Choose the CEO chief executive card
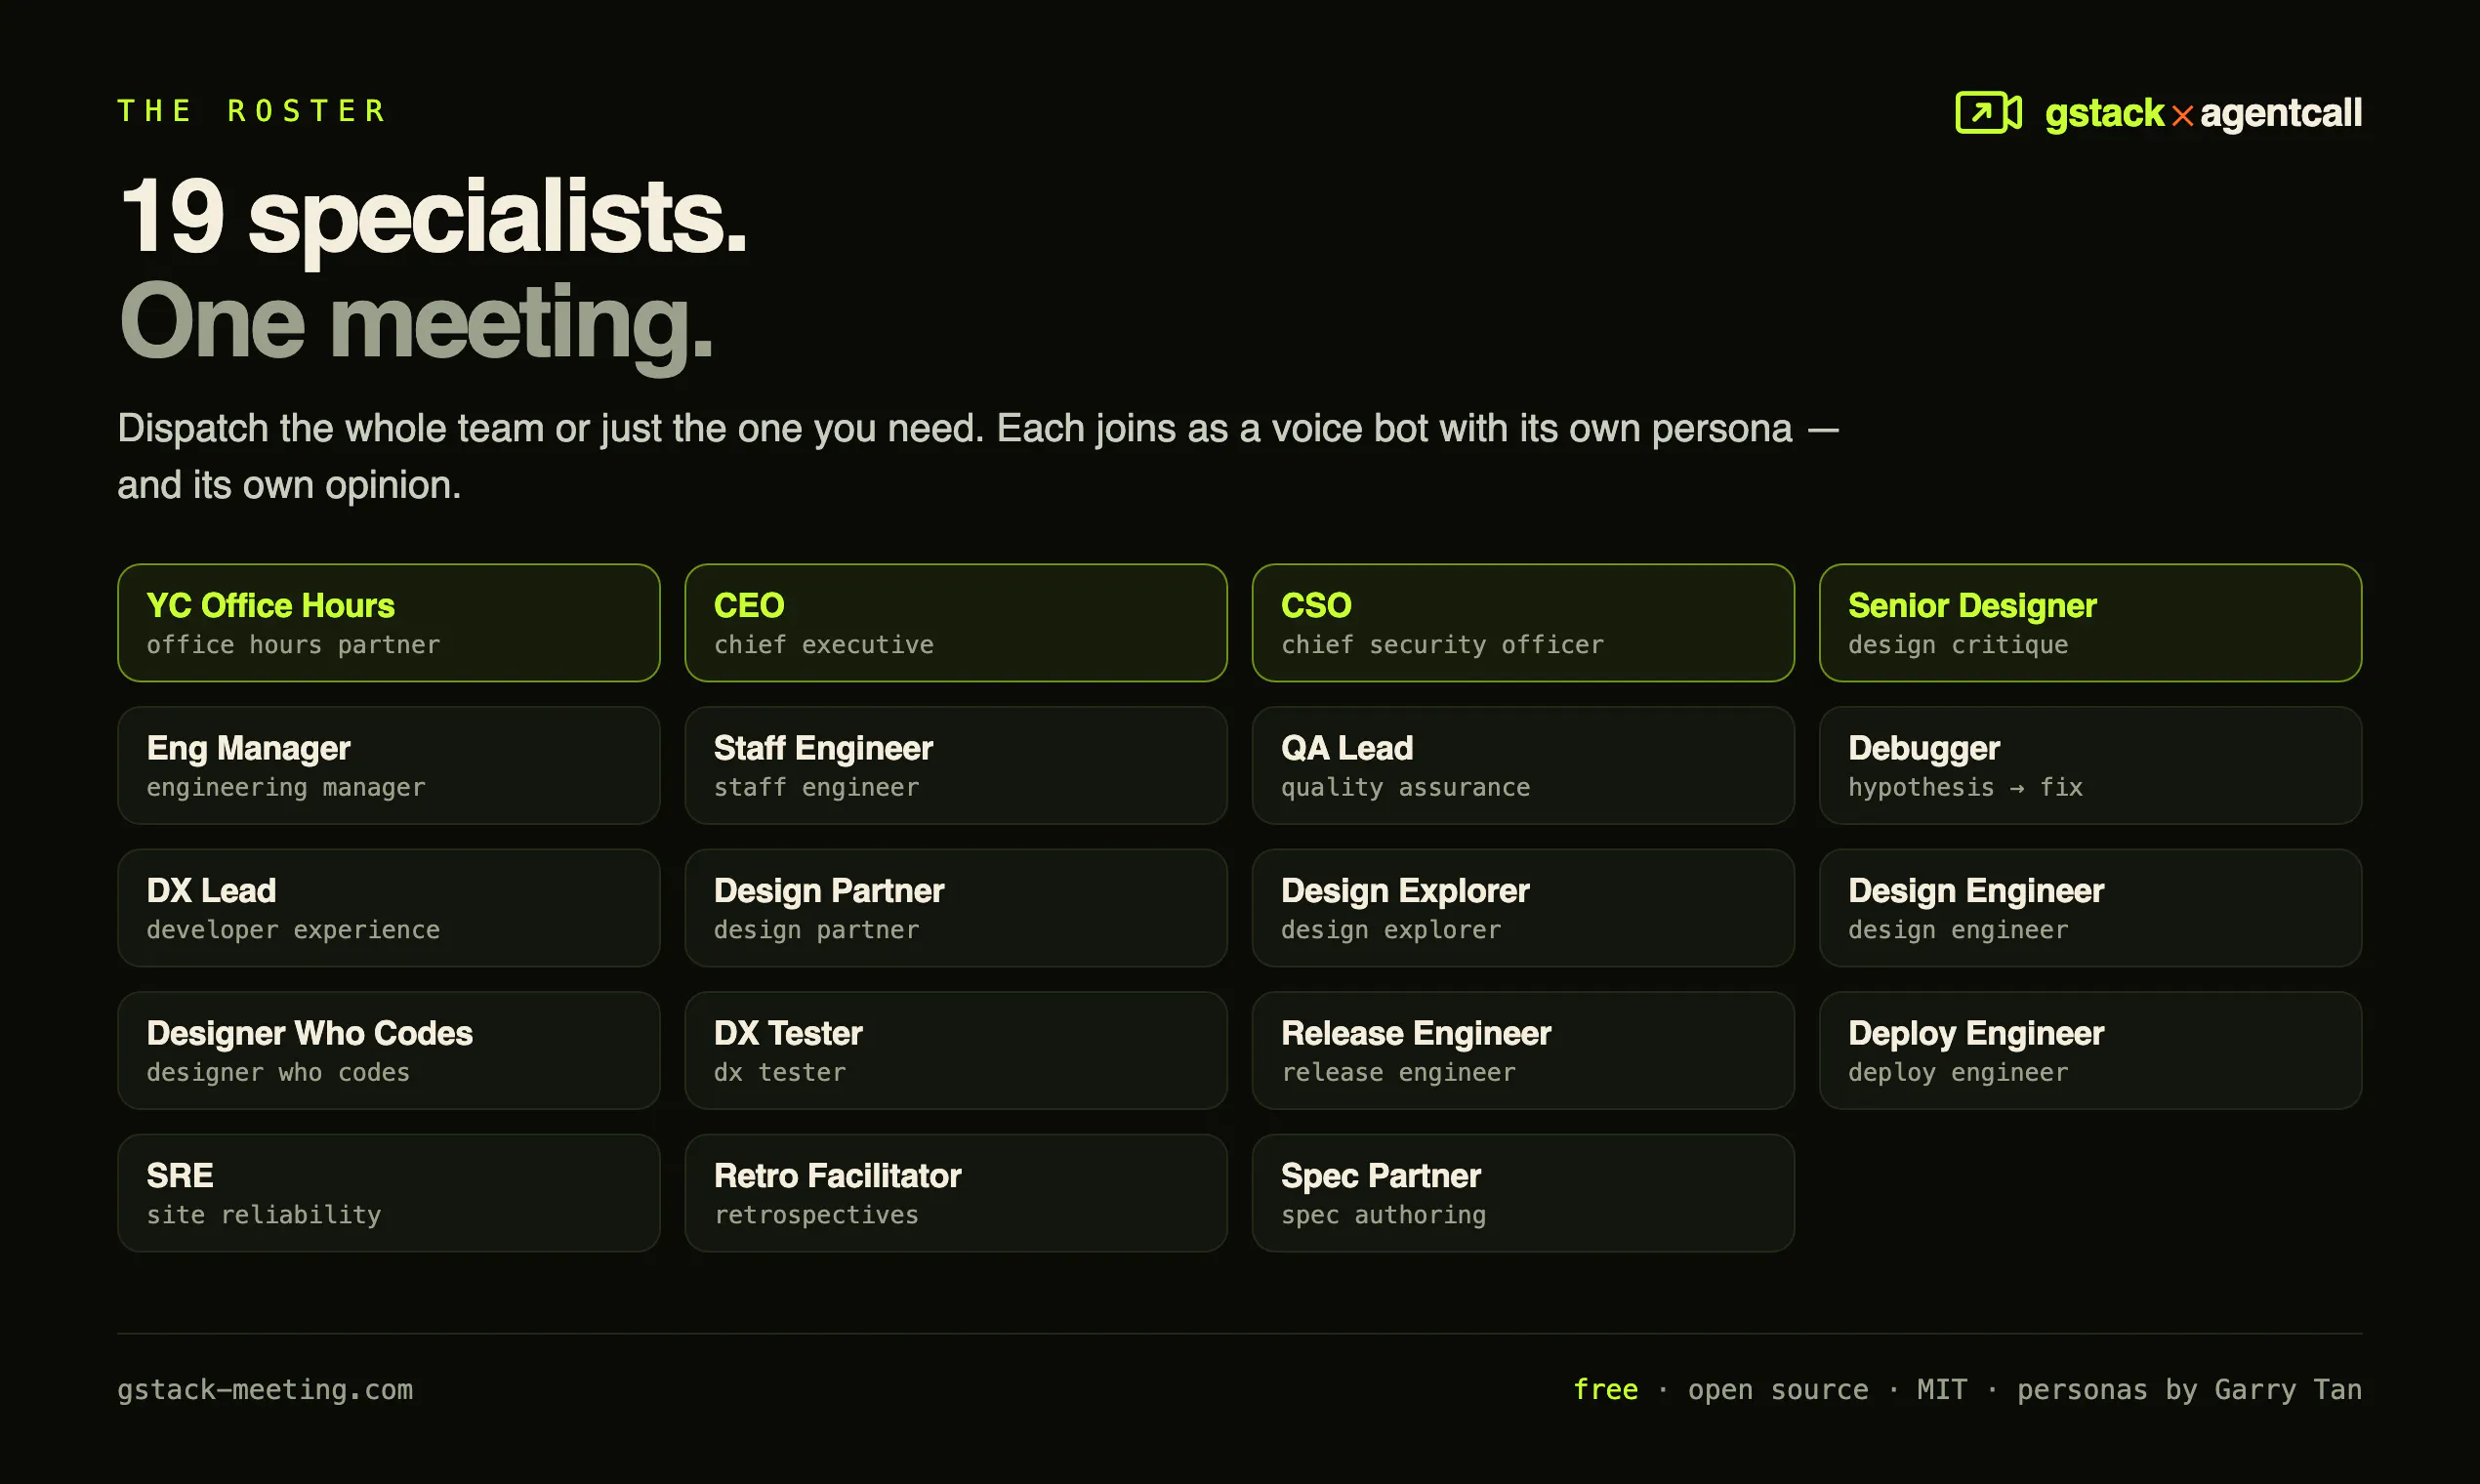The width and height of the screenshot is (2480, 1484). coord(956,623)
